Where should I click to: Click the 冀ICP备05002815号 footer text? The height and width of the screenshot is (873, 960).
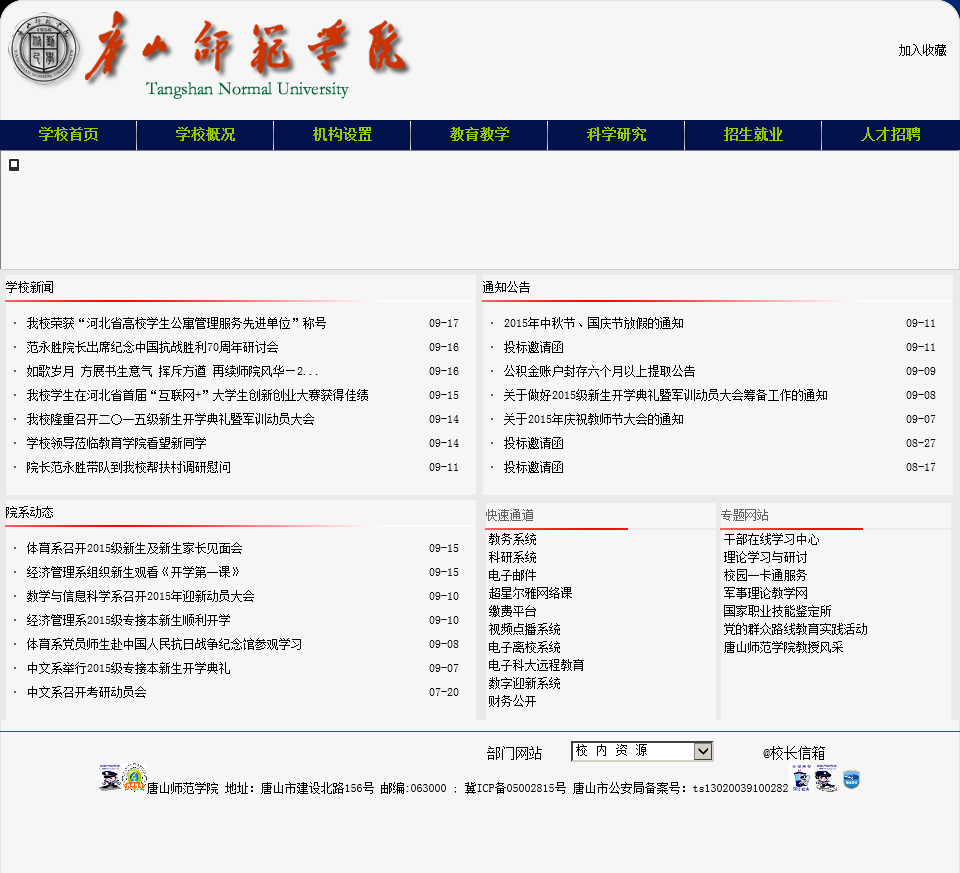(x=515, y=789)
